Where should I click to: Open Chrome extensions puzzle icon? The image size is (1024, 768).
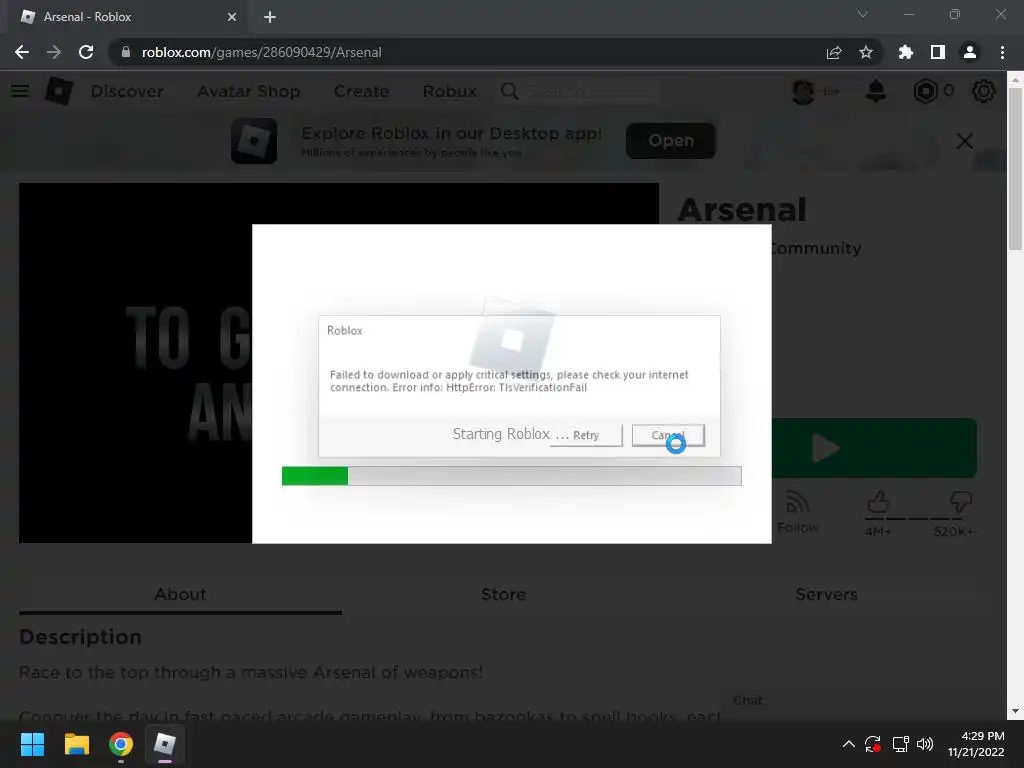click(906, 52)
